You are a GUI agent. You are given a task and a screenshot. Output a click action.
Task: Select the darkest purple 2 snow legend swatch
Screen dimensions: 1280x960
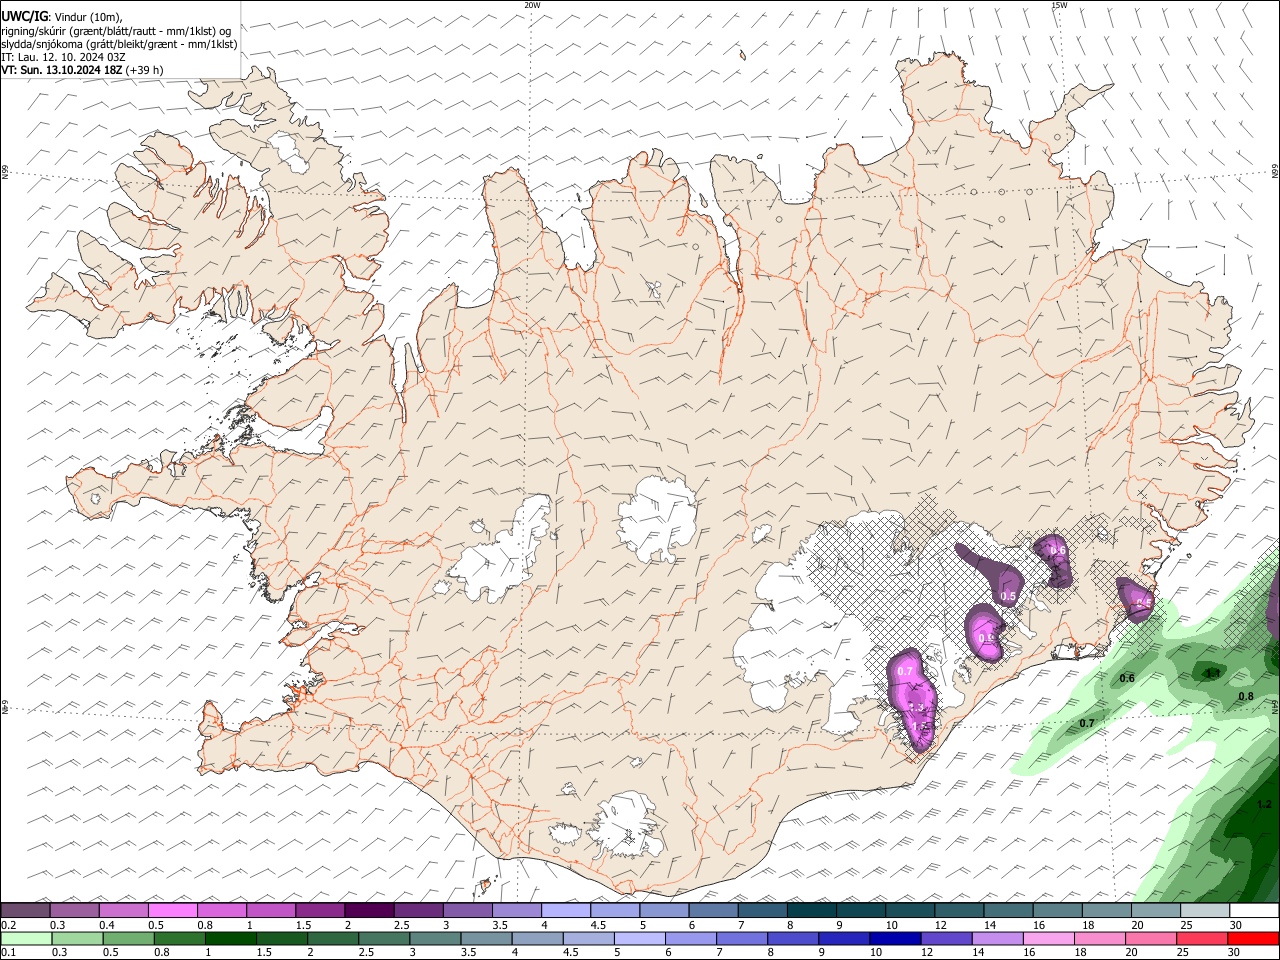click(368, 910)
